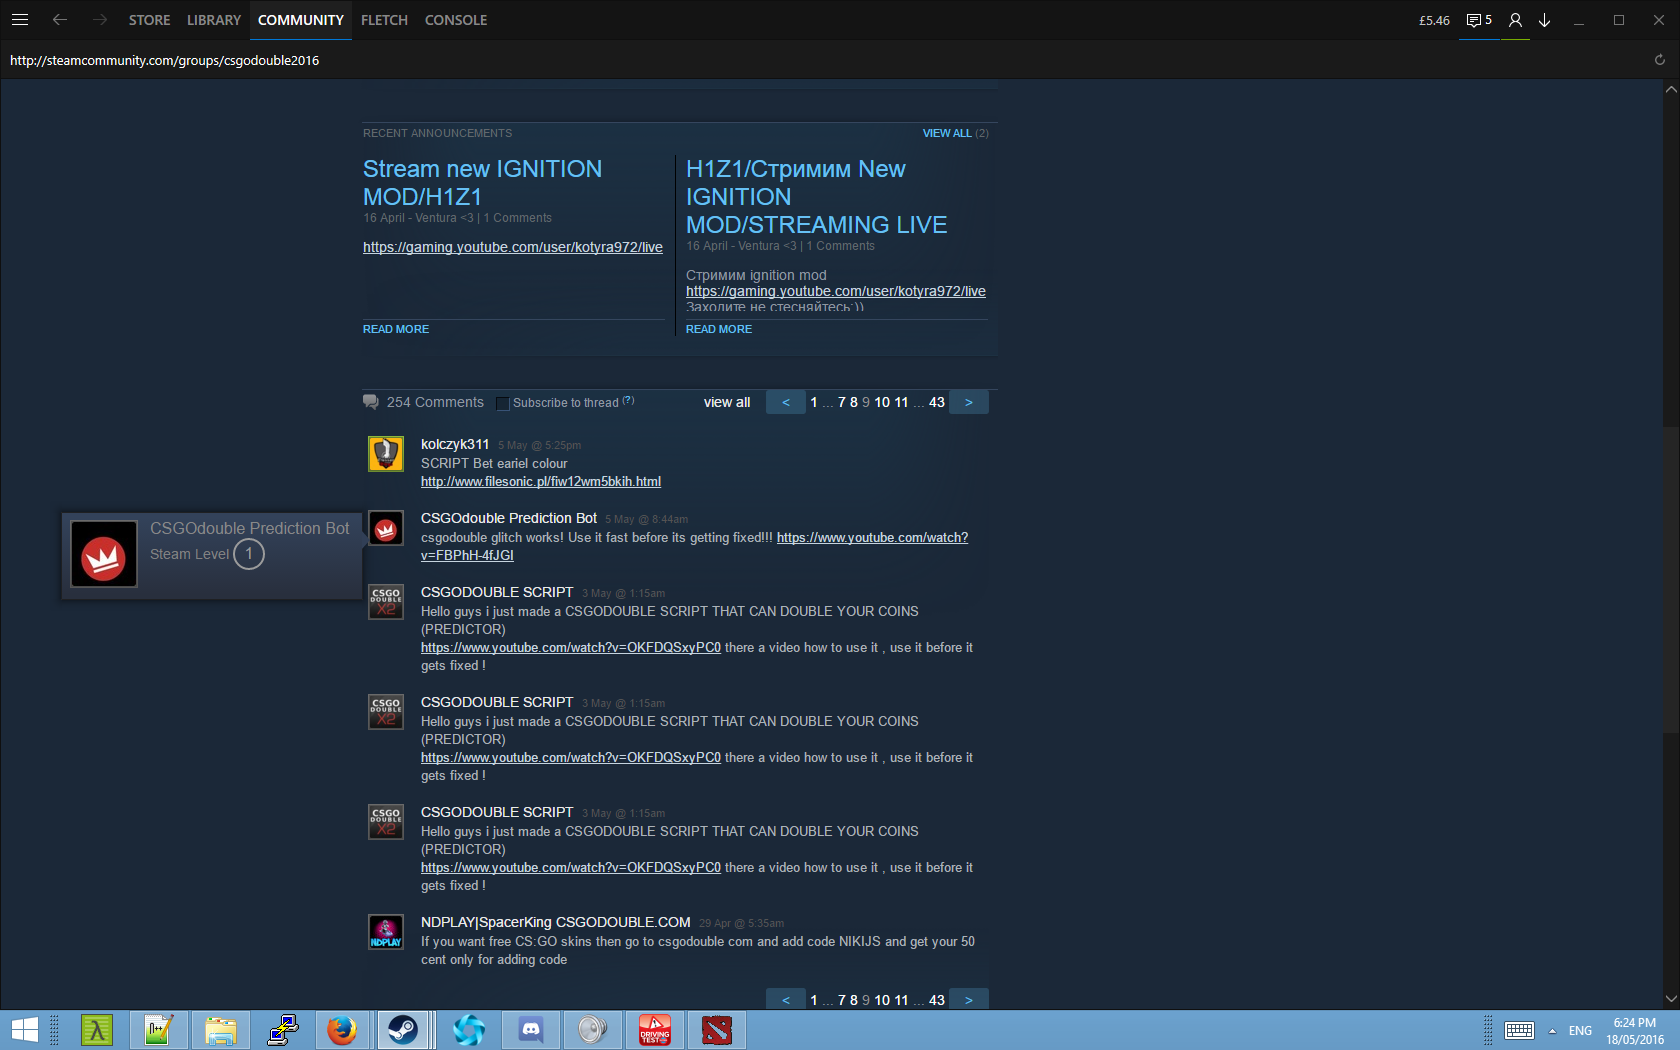Open Dota 2 taskbar icon

tap(716, 1029)
